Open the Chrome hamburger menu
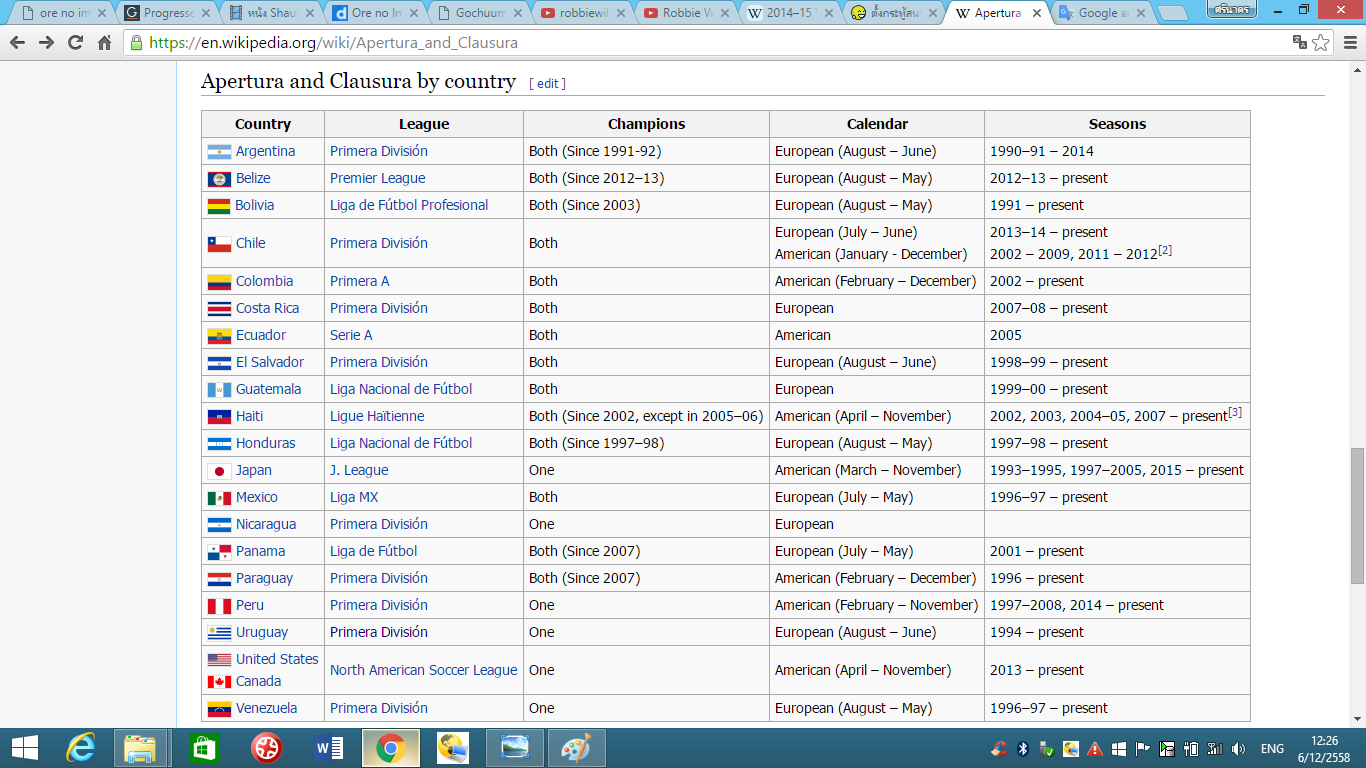1366x768 pixels. [1348, 43]
